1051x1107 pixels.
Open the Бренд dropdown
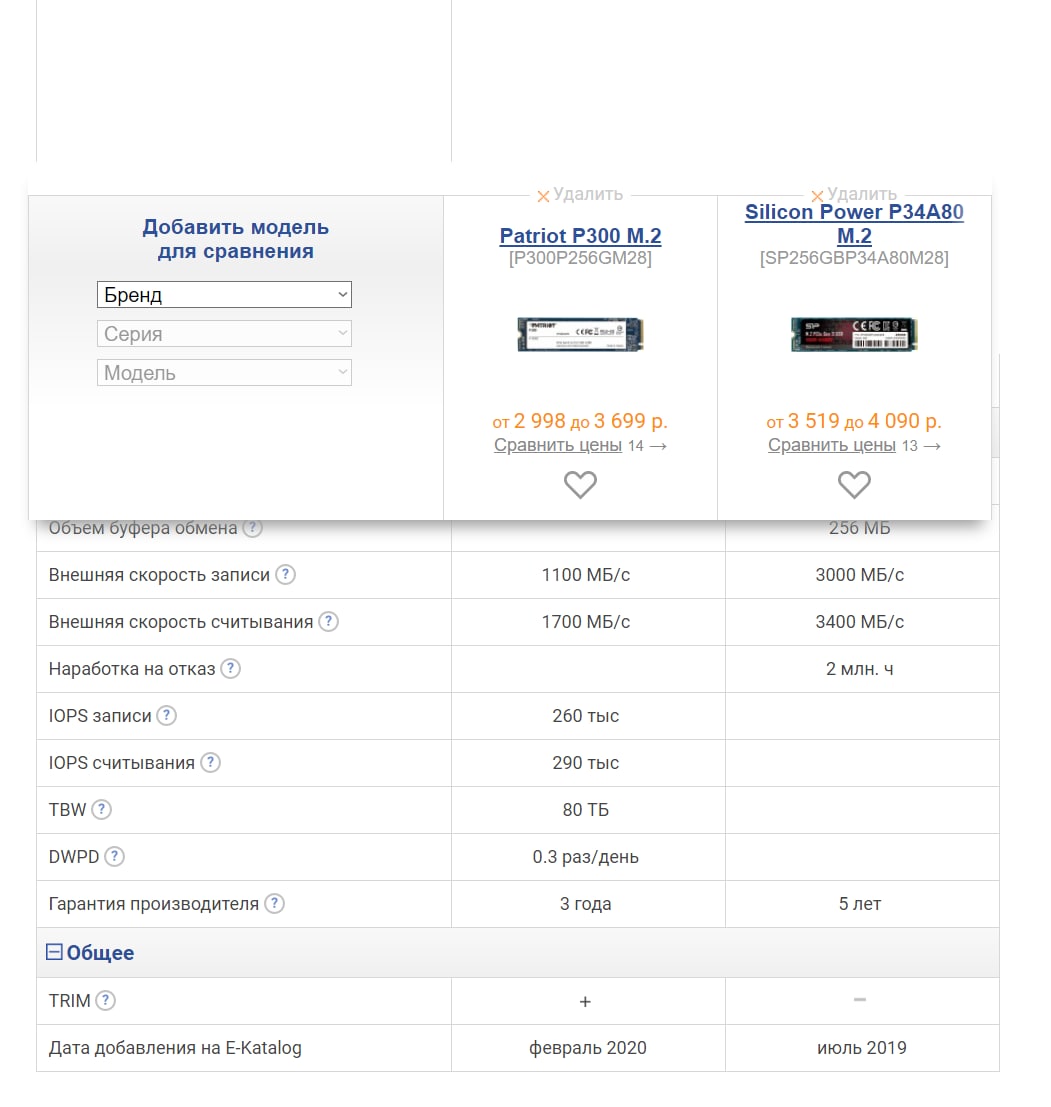[x=224, y=294]
